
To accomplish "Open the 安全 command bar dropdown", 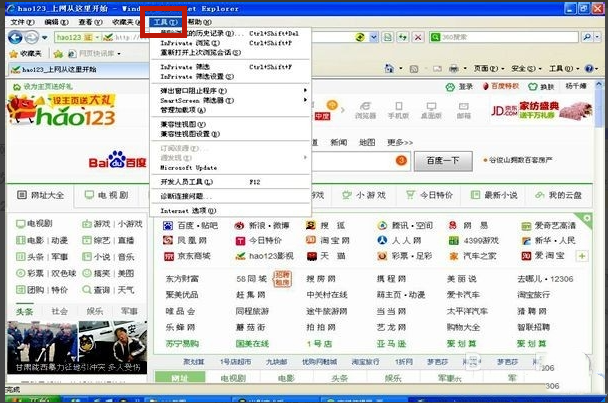I will tap(526, 69).
